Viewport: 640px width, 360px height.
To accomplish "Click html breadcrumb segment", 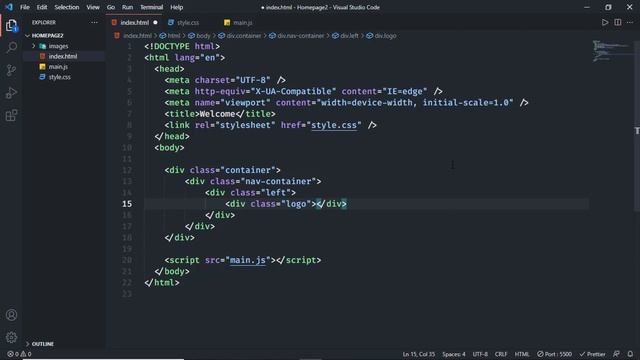I will [173, 36].
